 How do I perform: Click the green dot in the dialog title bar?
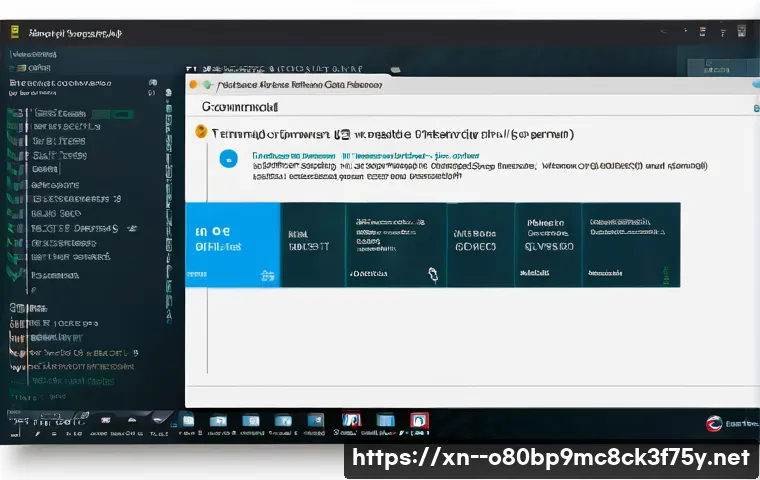[x=207, y=87]
